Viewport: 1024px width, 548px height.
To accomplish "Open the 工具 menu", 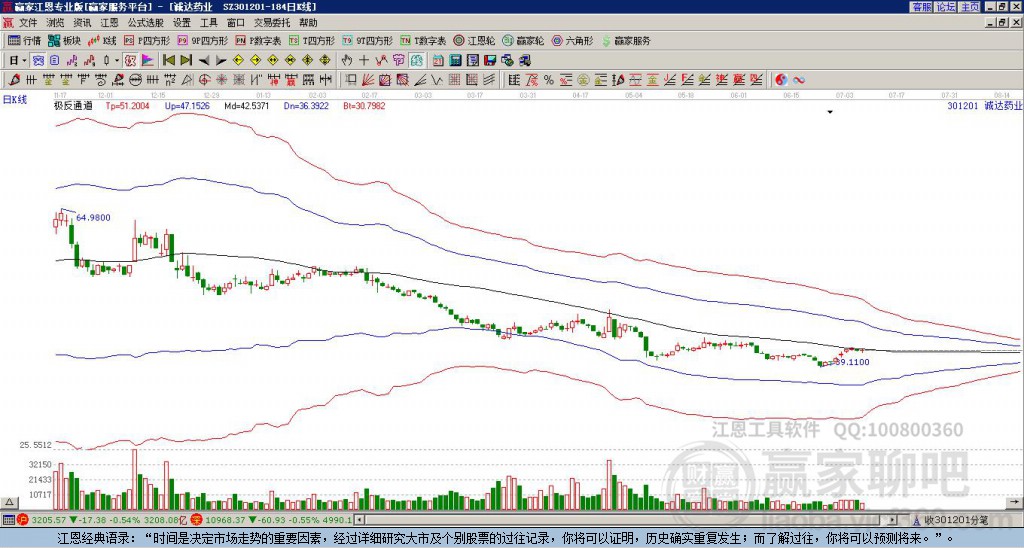I will [x=208, y=23].
